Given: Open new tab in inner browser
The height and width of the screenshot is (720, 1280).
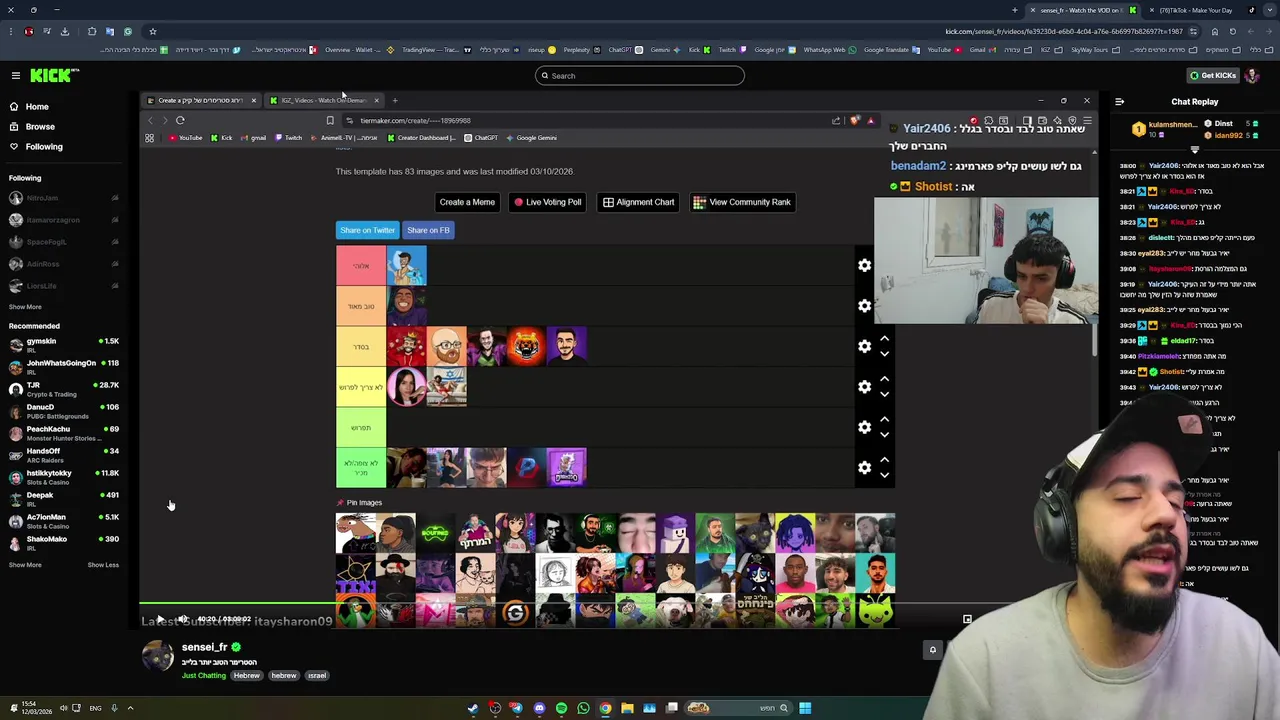Looking at the screenshot, I should (395, 100).
